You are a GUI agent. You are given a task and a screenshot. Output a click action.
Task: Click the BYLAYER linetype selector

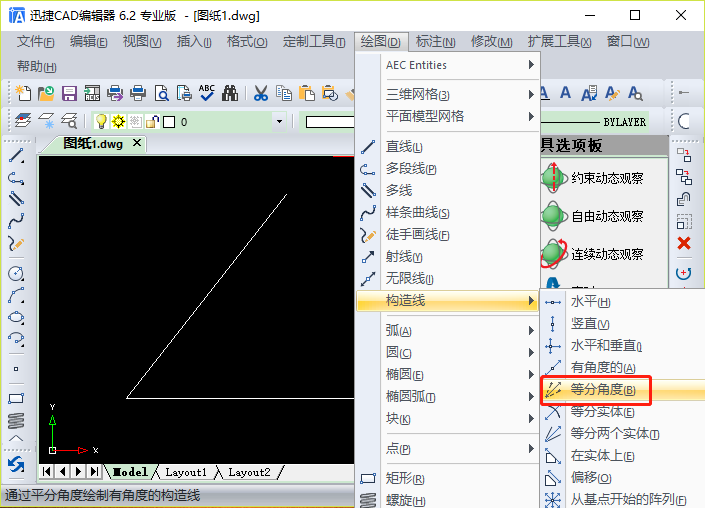[593, 122]
